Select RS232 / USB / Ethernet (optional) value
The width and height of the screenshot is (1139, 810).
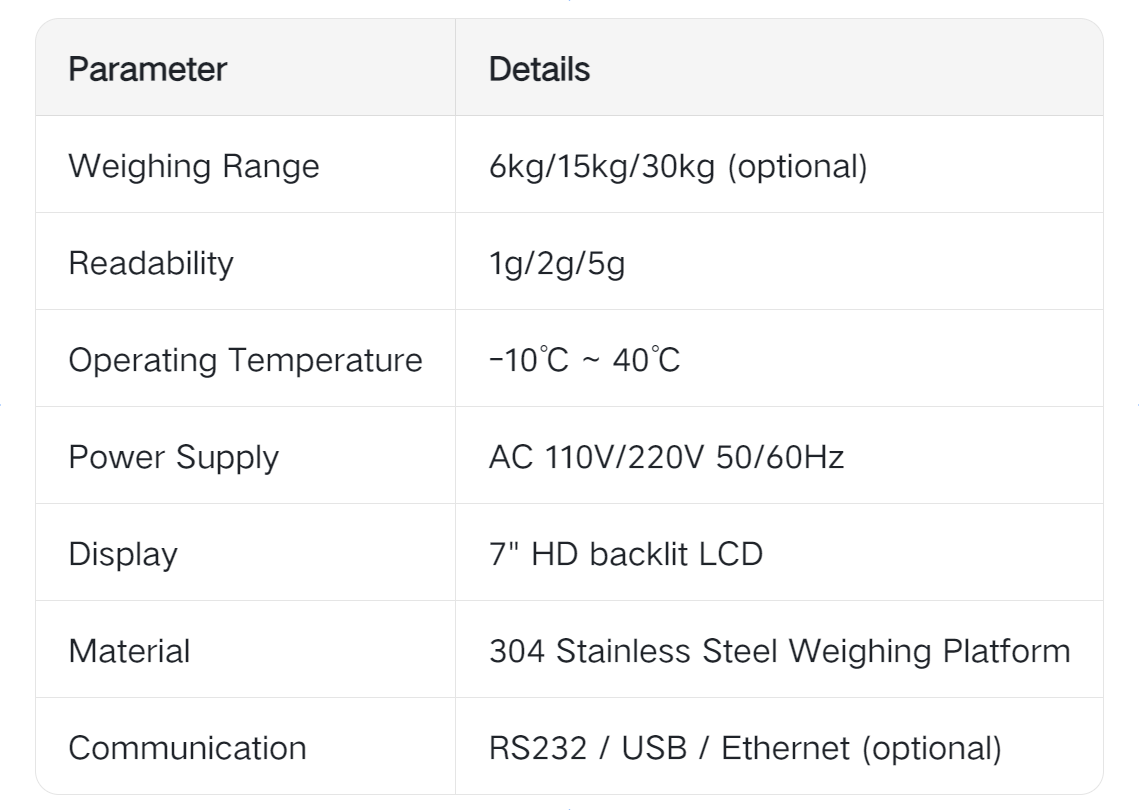coord(745,748)
